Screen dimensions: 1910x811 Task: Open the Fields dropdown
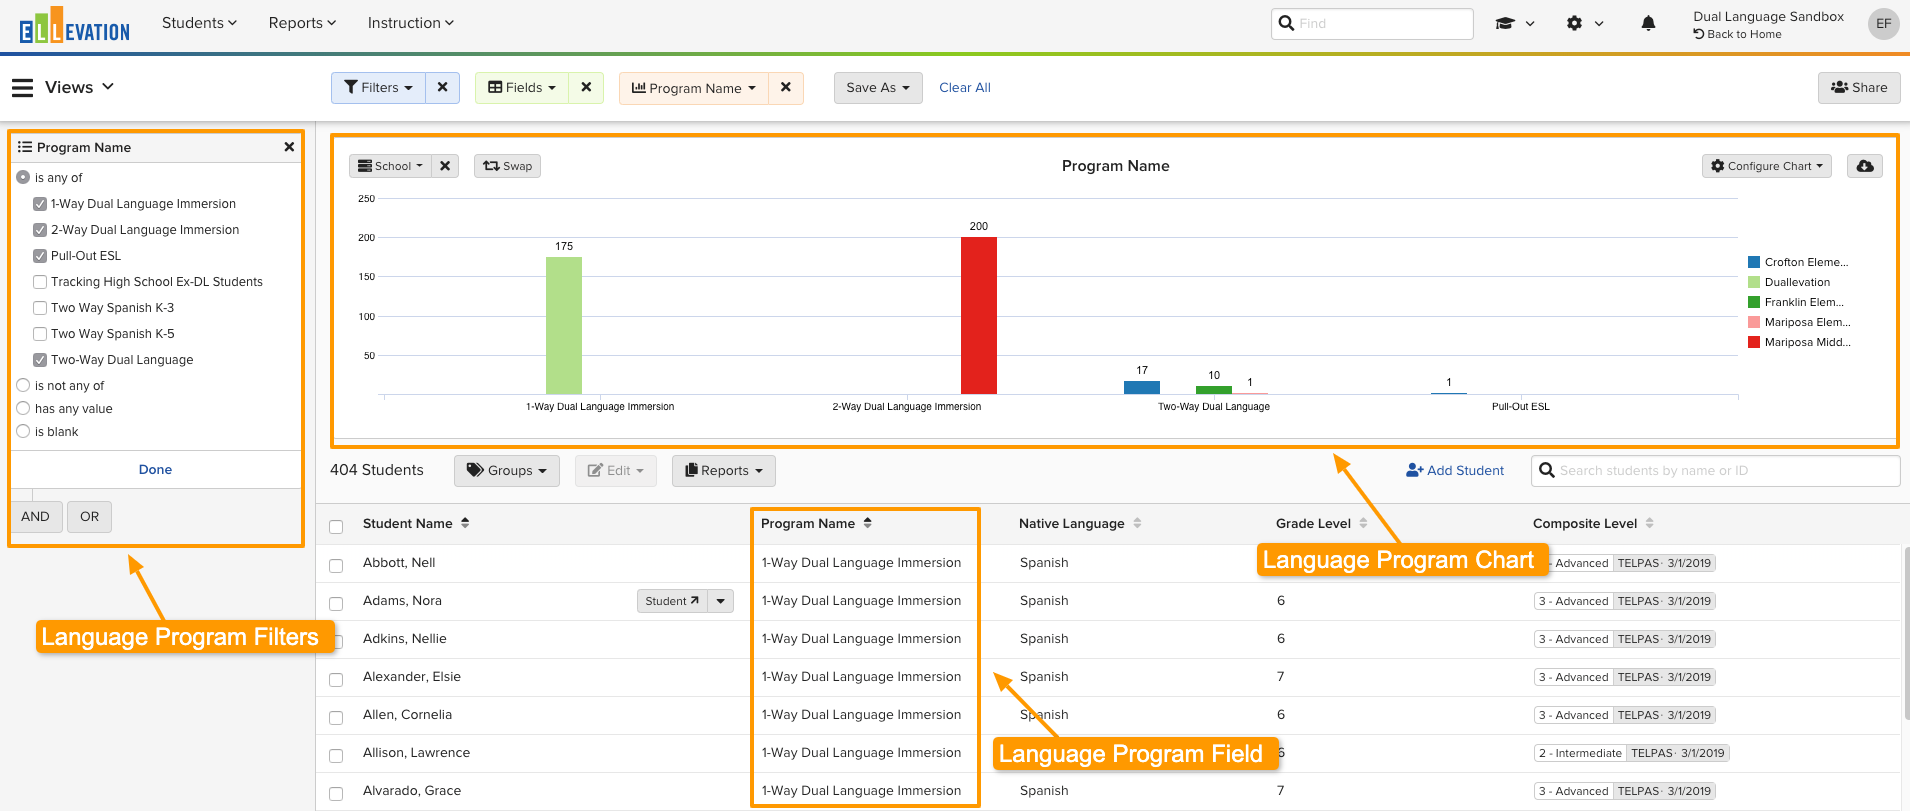522,87
